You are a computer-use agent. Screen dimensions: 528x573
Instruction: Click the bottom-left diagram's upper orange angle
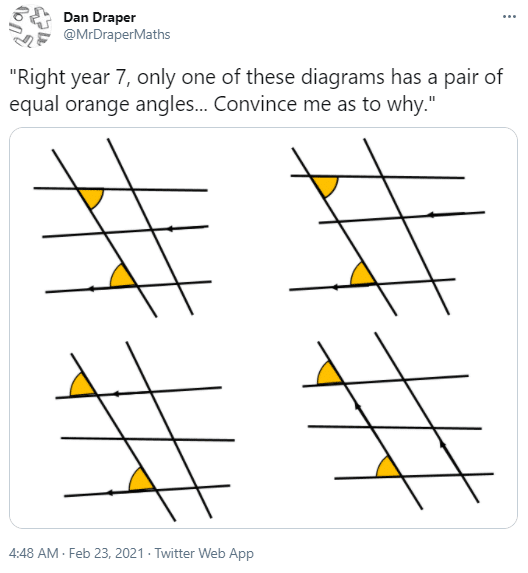82,385
